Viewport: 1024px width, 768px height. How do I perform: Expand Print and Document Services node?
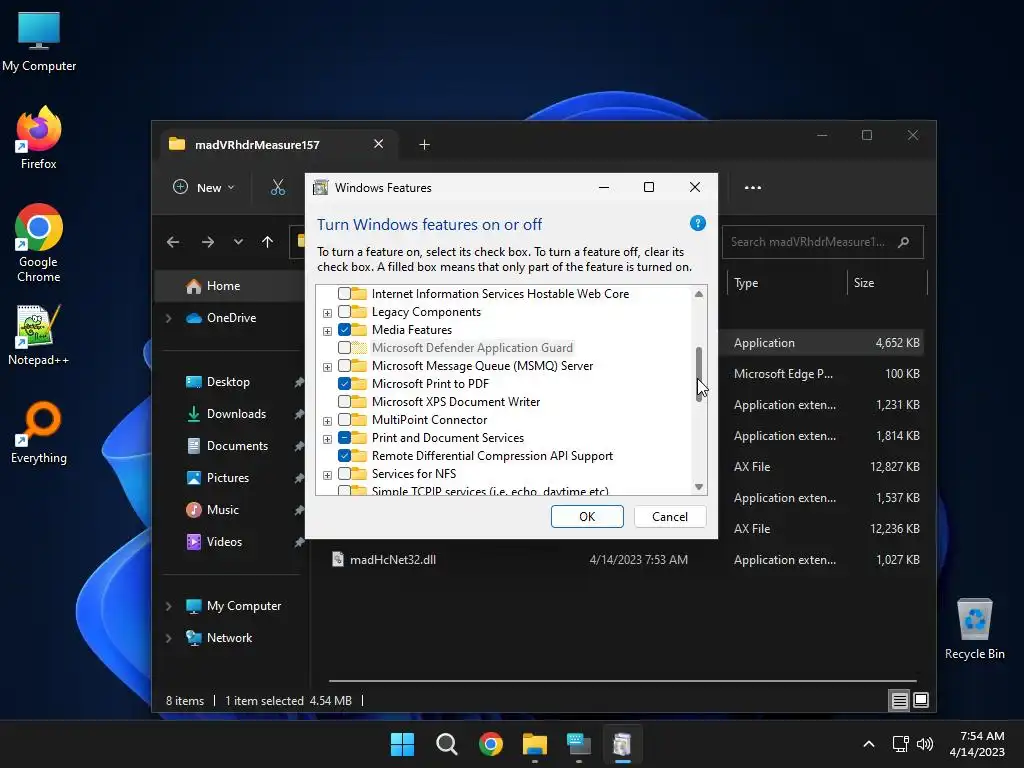point(327,439)
